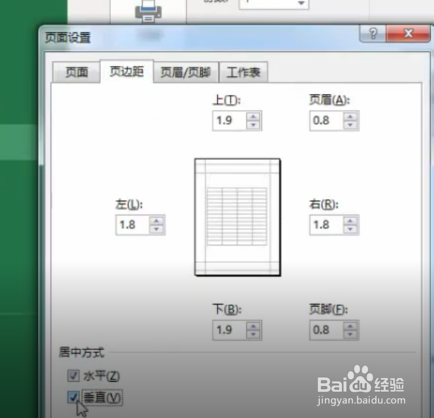The image size is (434, 418).
Task: Select the 页边距 tab
Action: [x=127, y=71]
